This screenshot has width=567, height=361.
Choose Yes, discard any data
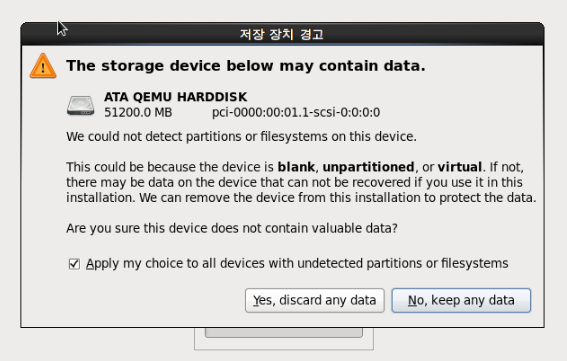(315, 300)
